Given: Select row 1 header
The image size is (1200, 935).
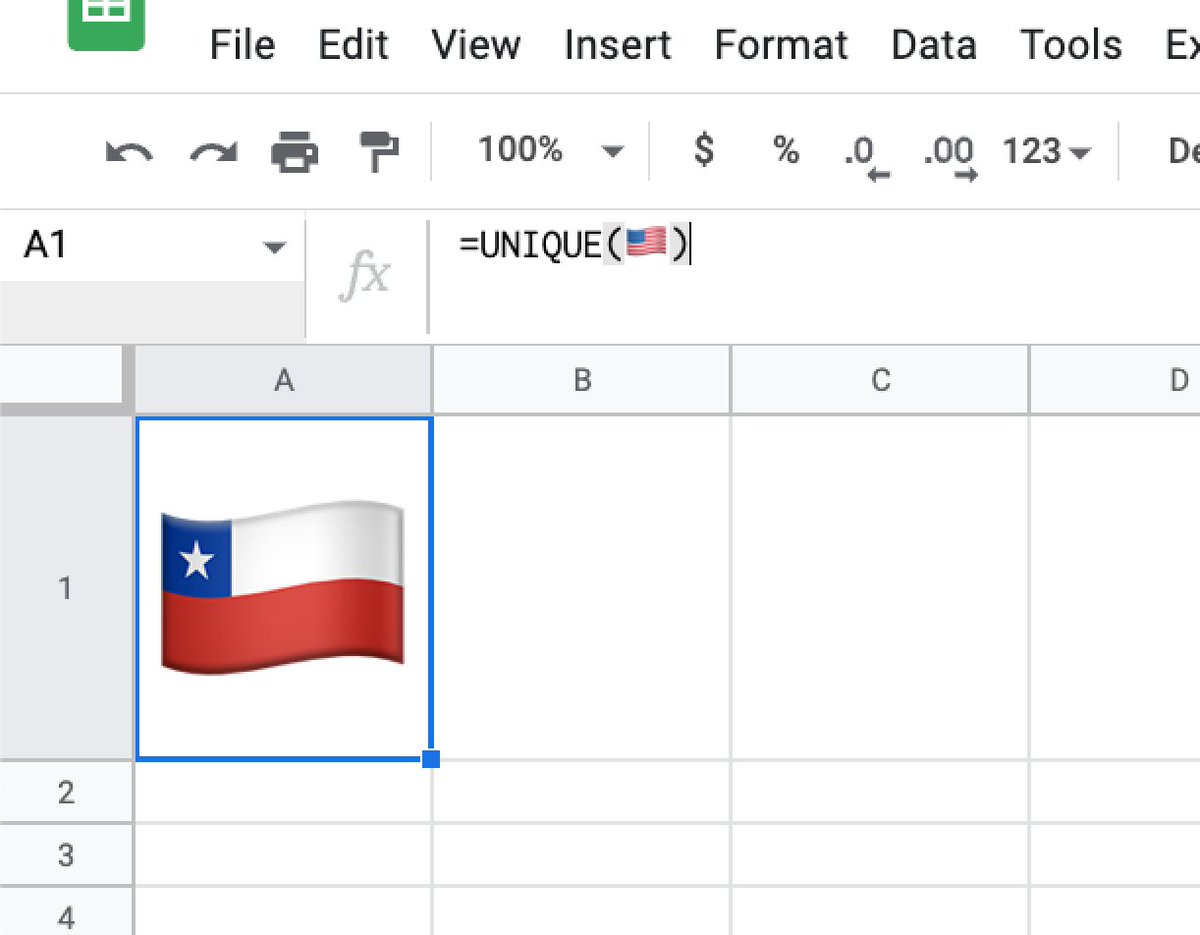Looking at the screenshot, I should point(66,588).
